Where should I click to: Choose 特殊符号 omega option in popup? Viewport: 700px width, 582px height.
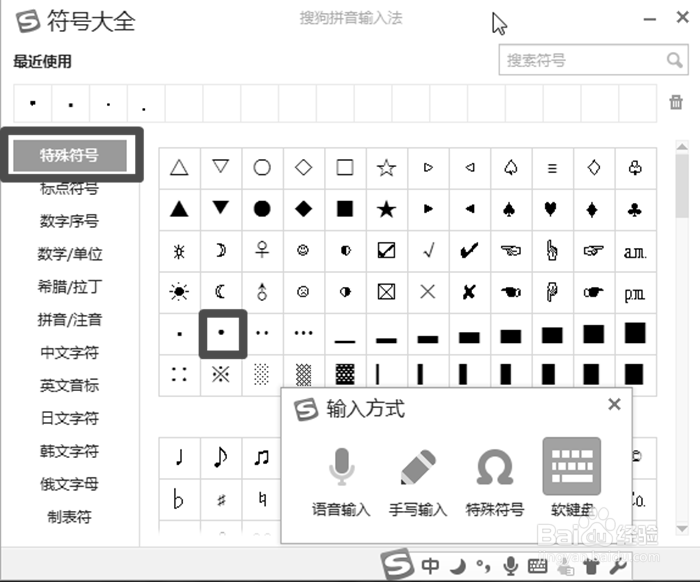[x=495, y=482]
